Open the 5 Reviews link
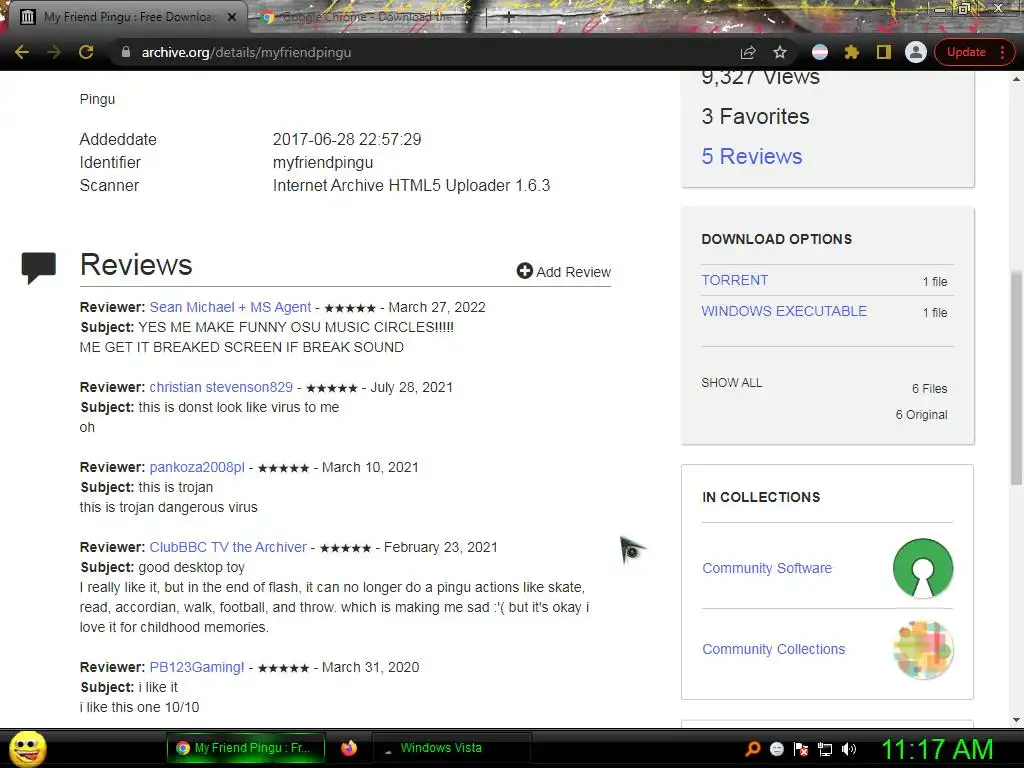 752,156
